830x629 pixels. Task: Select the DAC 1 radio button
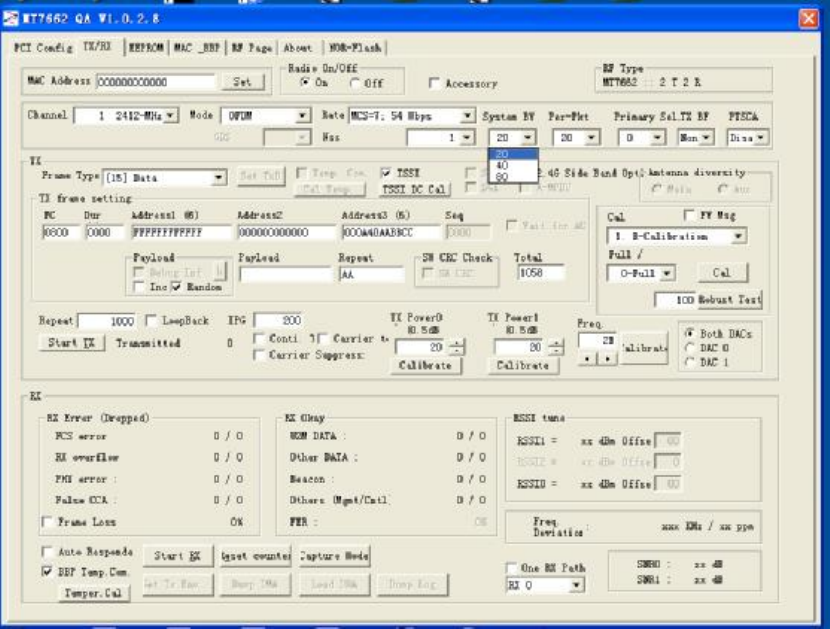click(x=689, y=362)
